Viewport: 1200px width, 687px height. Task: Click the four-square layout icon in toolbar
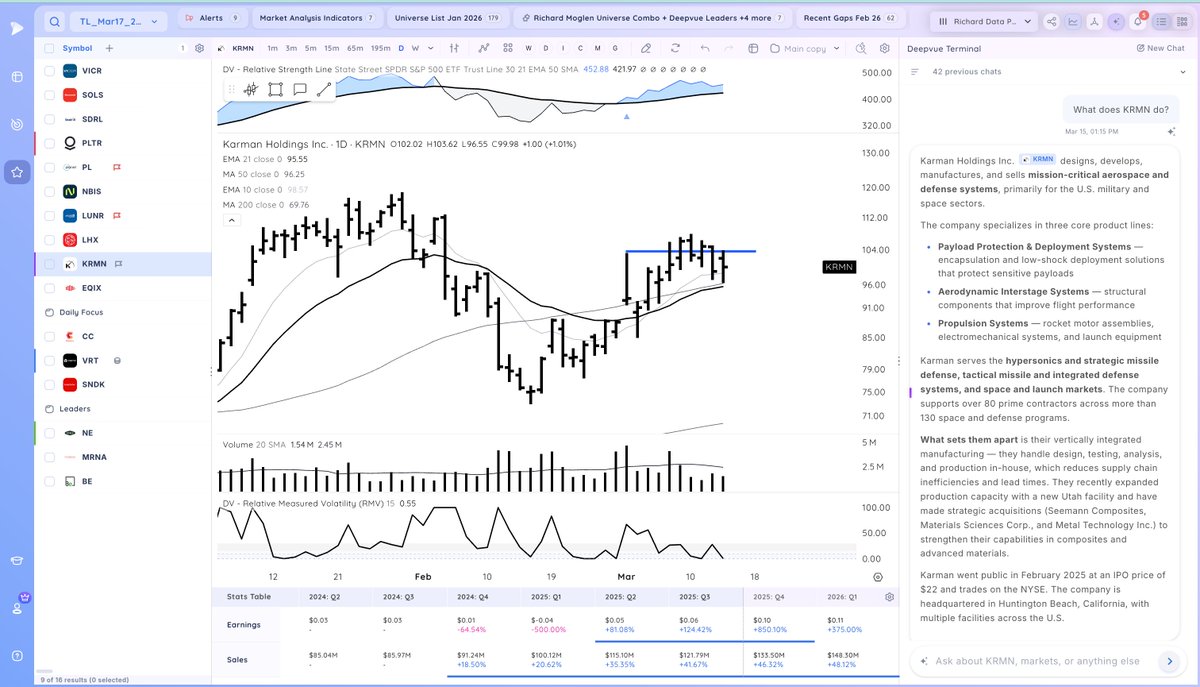coord(508,48)
